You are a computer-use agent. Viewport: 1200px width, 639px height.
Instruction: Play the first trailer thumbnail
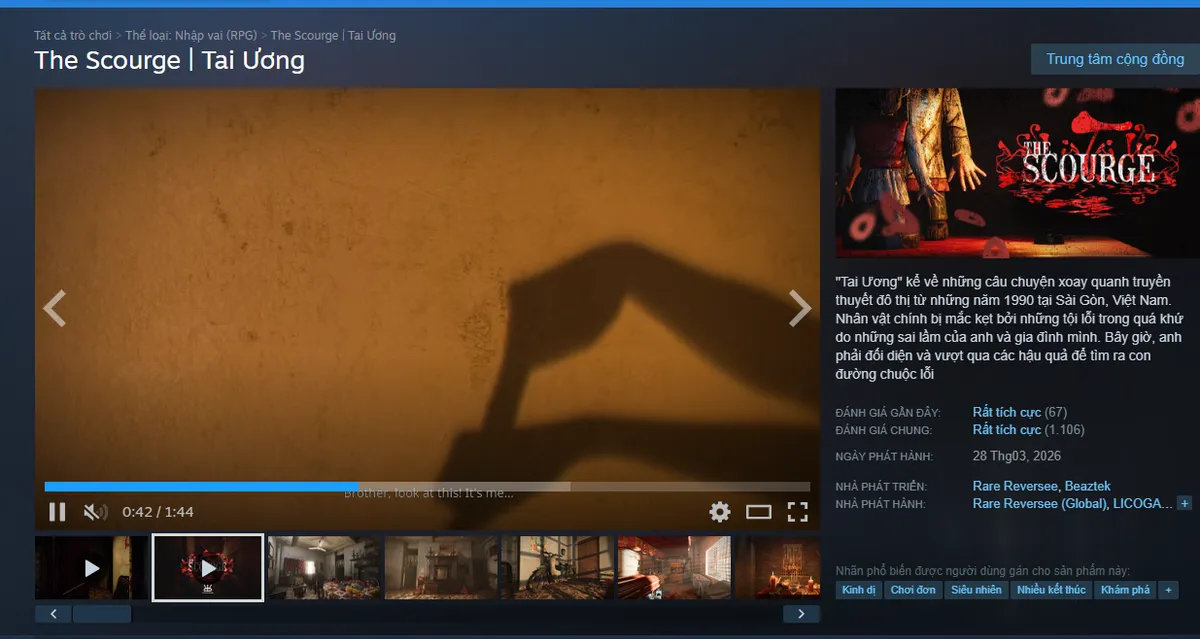click(x=91, y=568)
